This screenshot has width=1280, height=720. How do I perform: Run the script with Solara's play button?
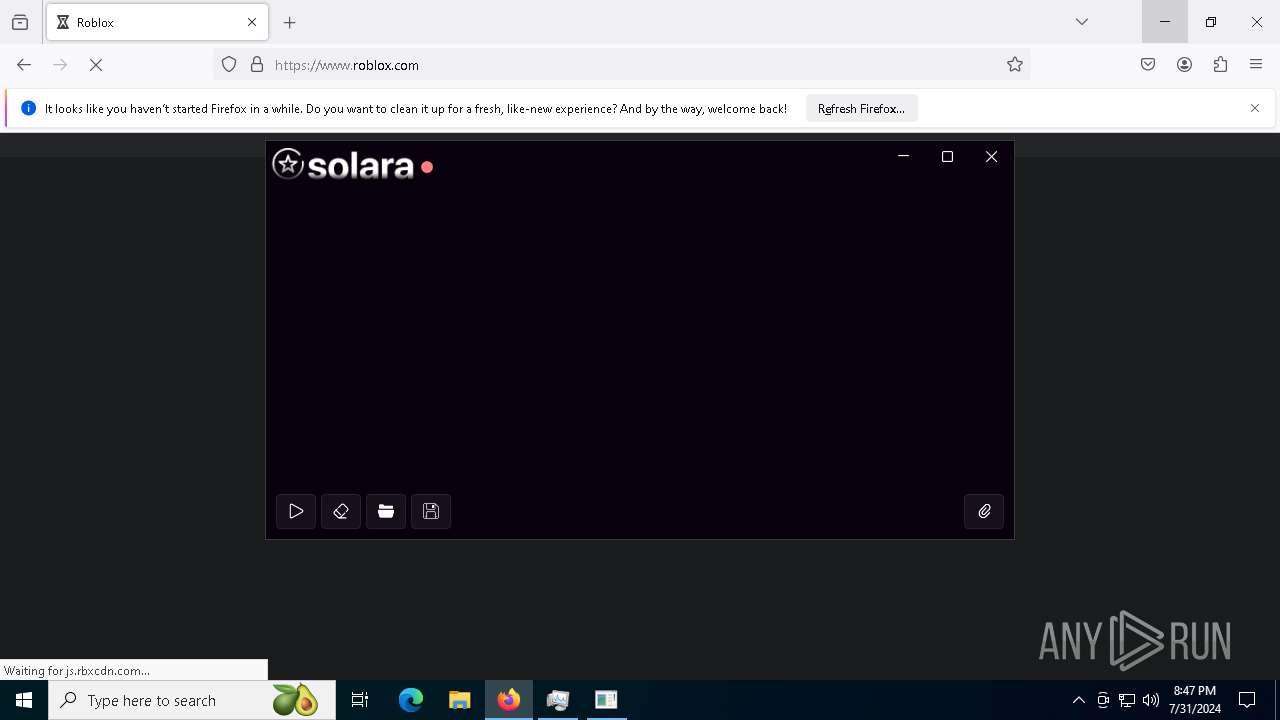pos(296,511)
